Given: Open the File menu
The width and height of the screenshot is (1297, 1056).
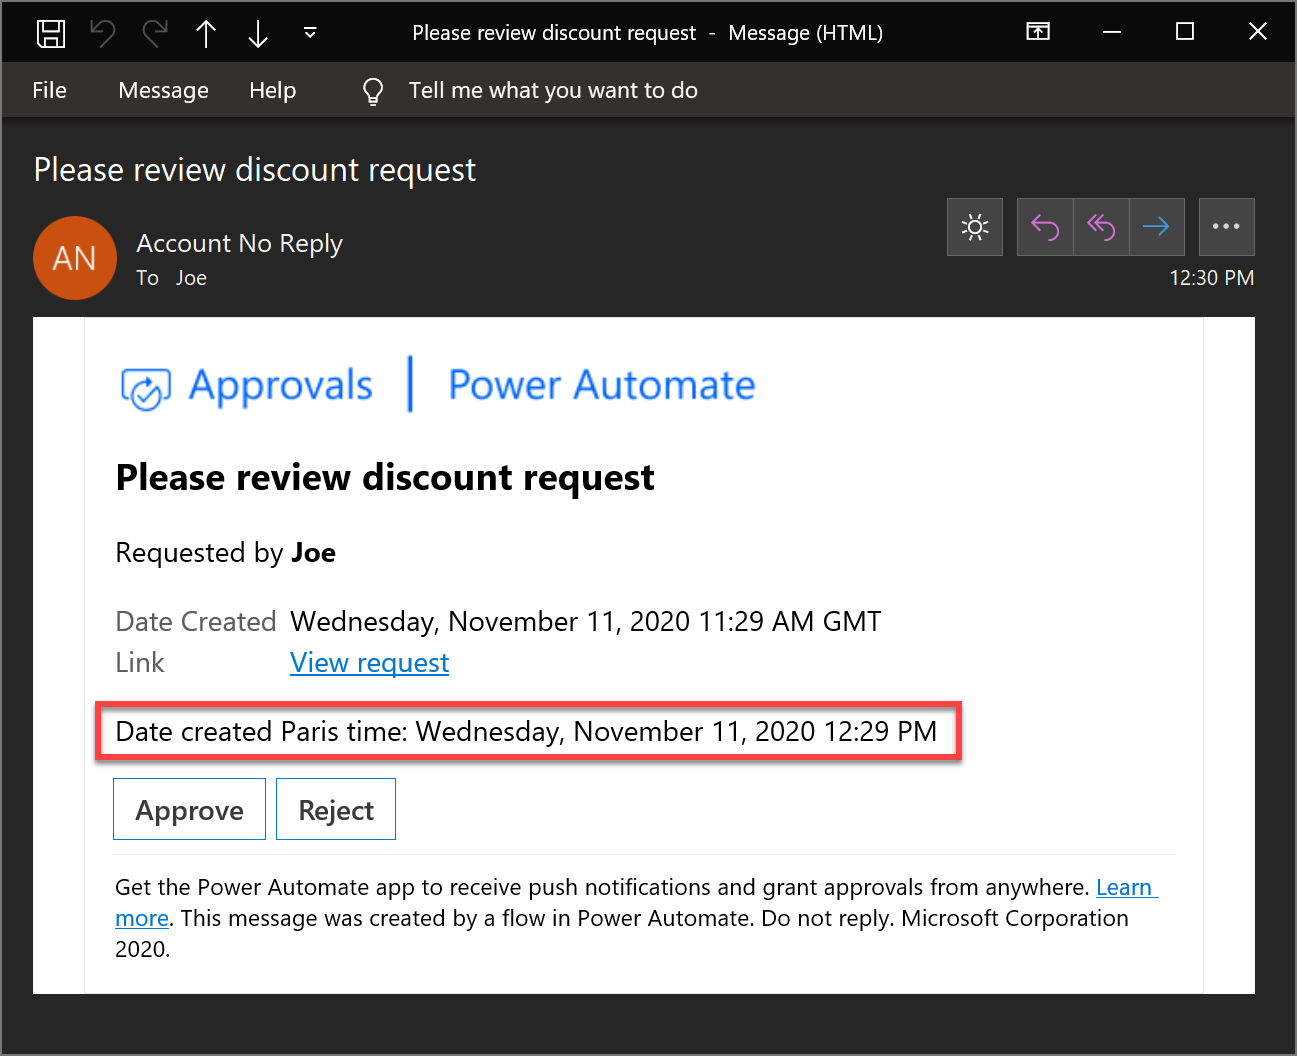Looking at the screenshot, I should point(49,90).
